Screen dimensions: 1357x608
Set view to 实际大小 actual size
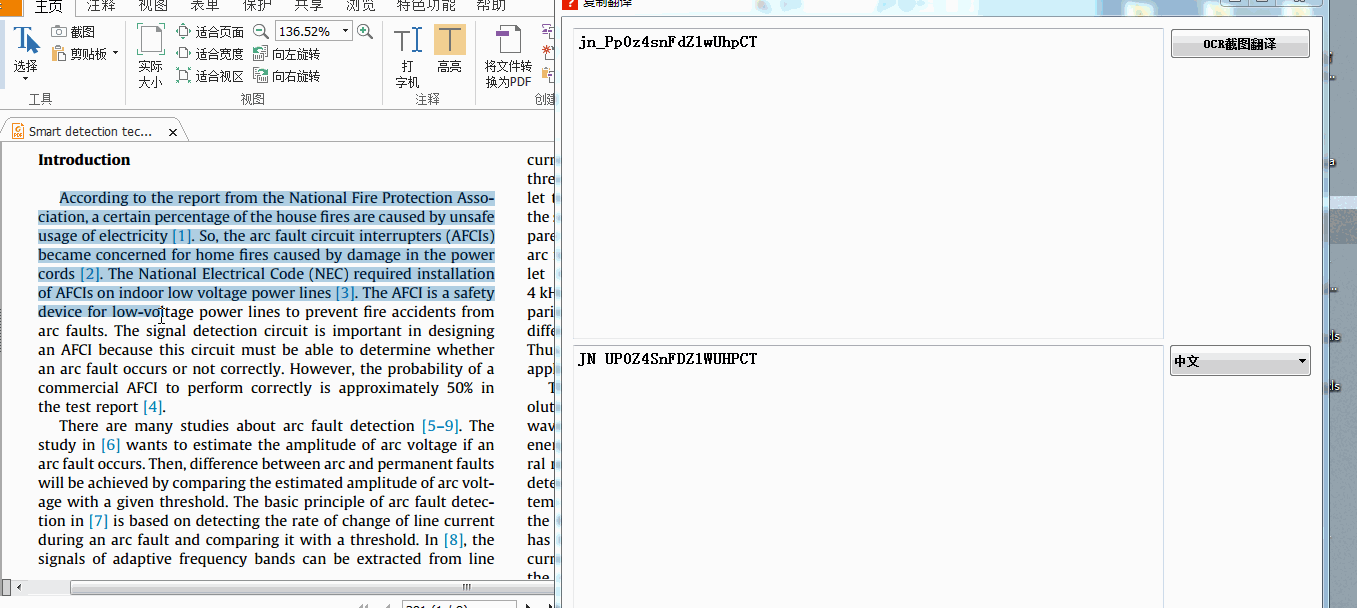tap(150, 56)
